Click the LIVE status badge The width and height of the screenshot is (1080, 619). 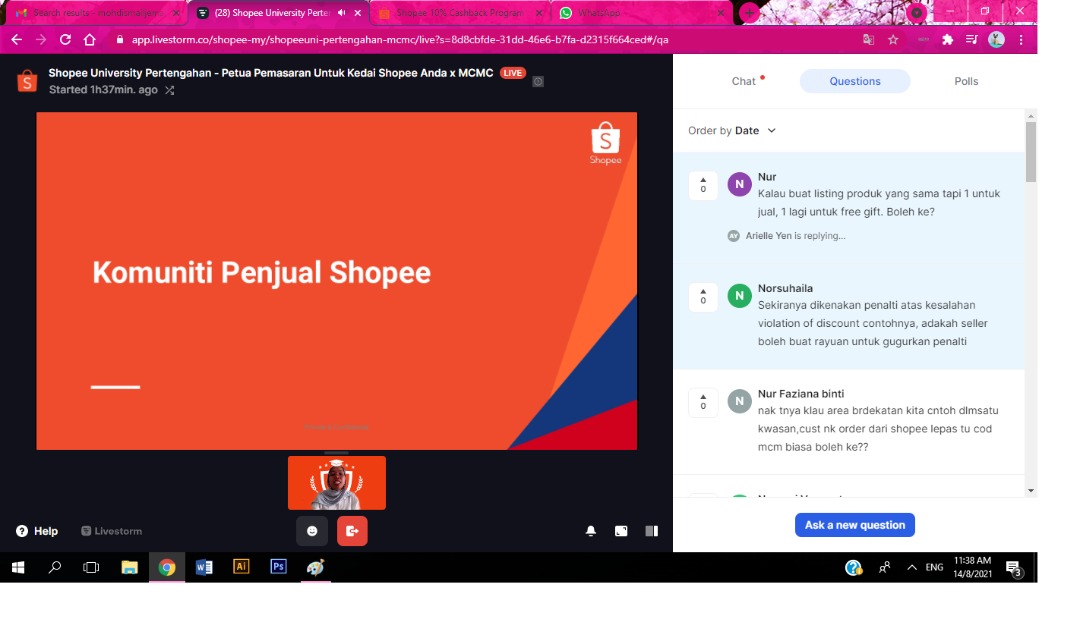pyautogui.click(x=512, y=73)
